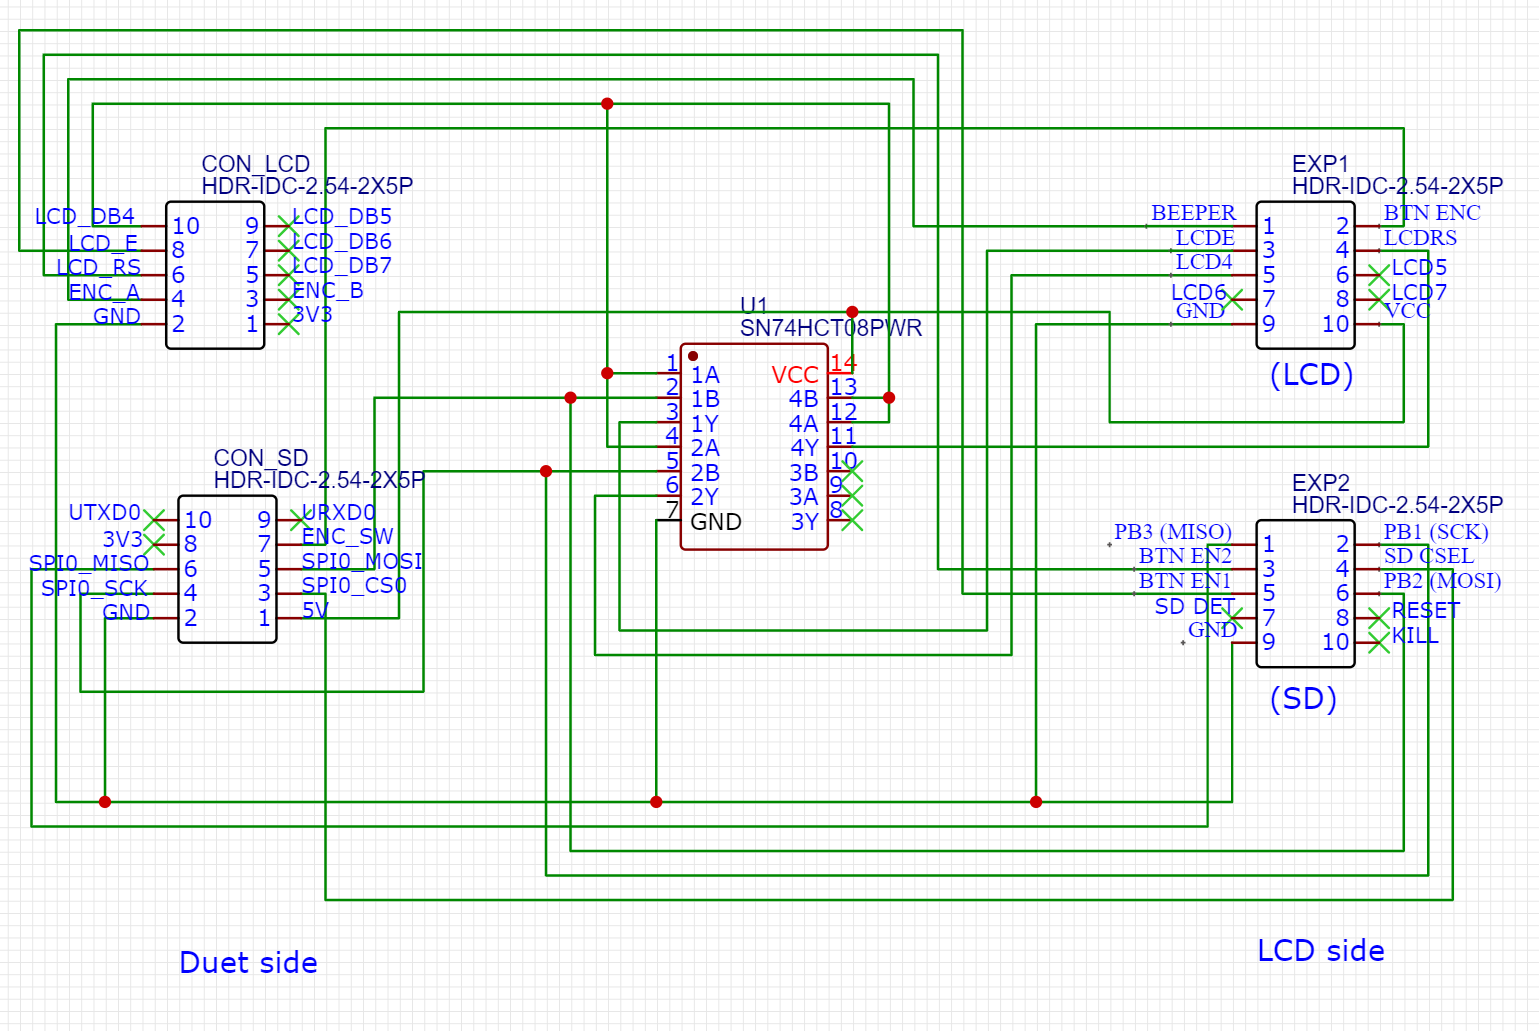Click the 'Duet side' annotation text
Image resolution: width=1539 pixels, height=1031 pixels.
tap(248, 963)
